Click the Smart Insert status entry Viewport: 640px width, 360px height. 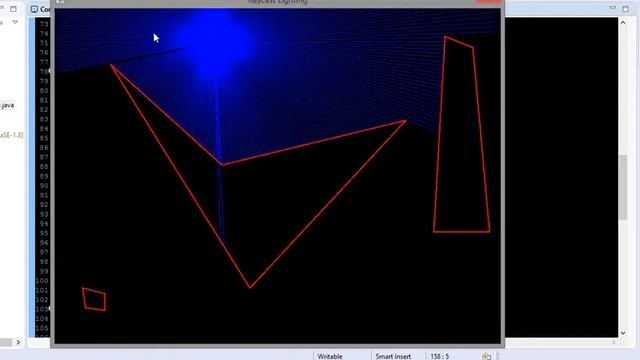[393, 356]
